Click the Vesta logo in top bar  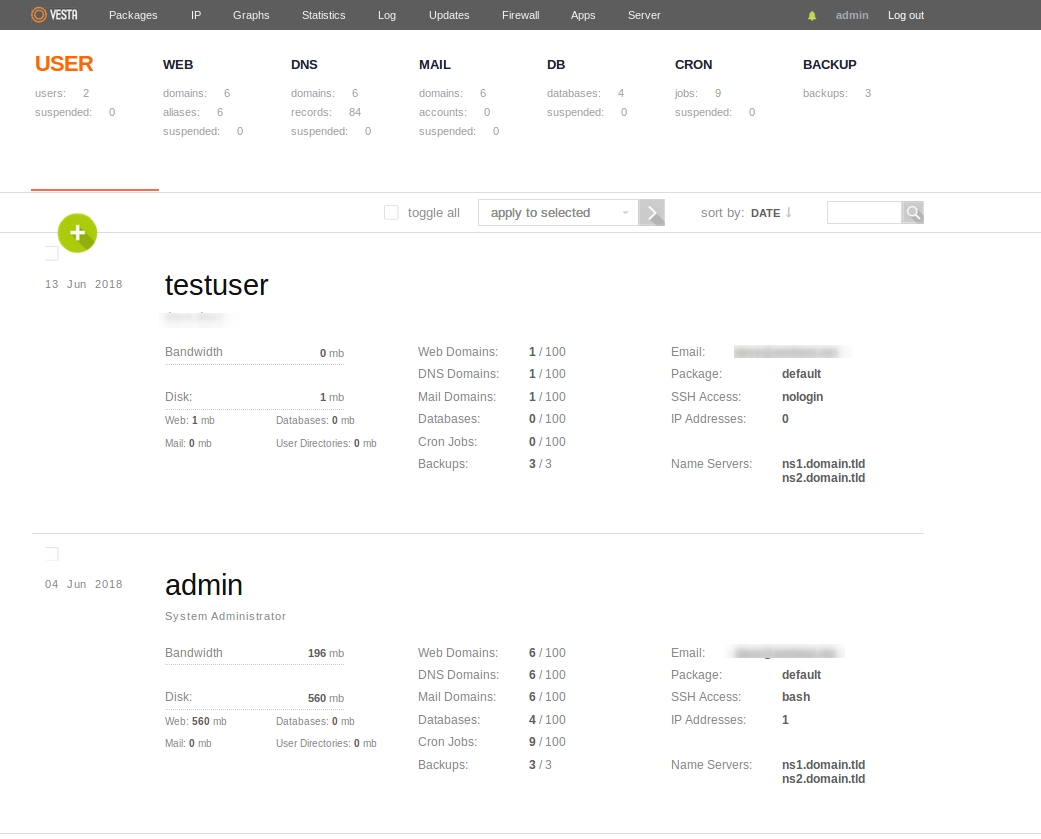[55, 15]
